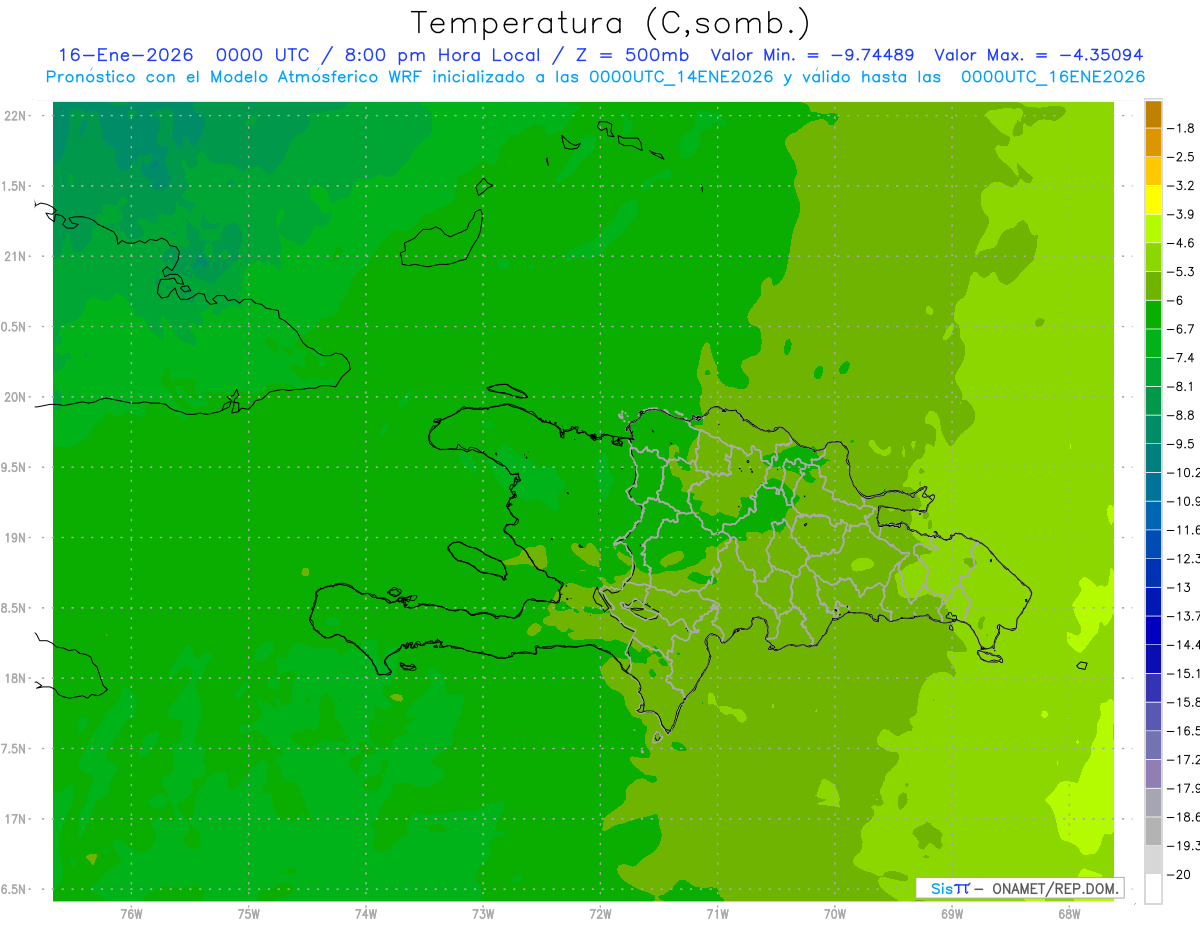Click the '0000UTC_14ENE2026' initialization time text
The height and width of the screenshot is (927, 1200).
pos(680,77)
